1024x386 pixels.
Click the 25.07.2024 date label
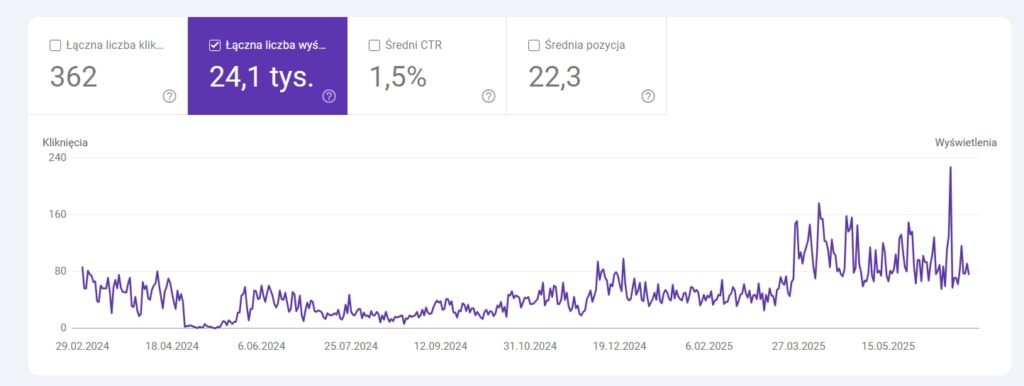coord(351,346)
